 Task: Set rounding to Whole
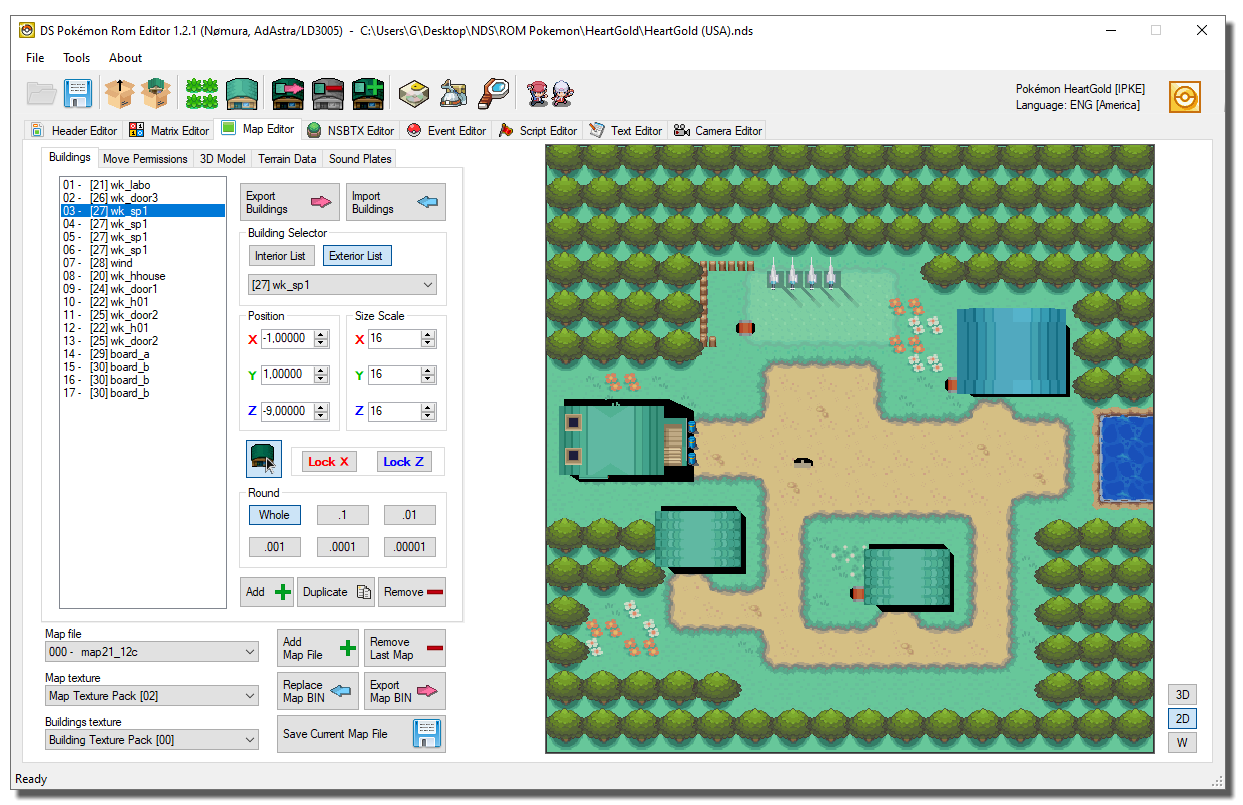274,515
